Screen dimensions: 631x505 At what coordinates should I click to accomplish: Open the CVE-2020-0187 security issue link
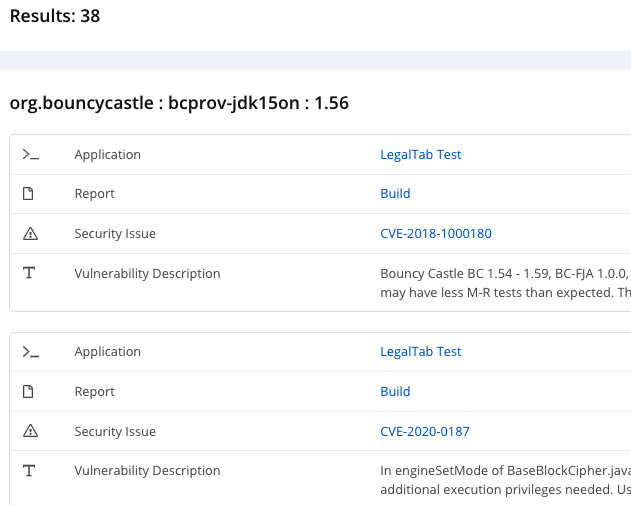424,432
